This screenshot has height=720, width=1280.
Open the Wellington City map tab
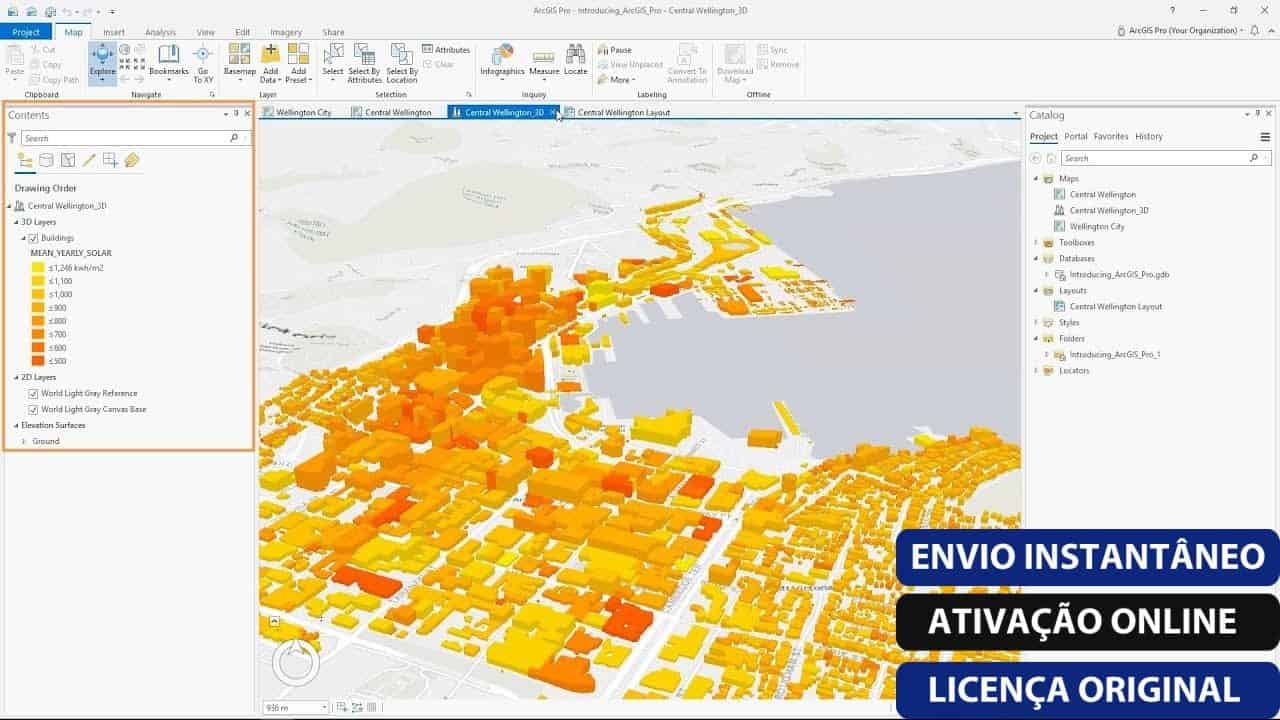pyautogui.click(x=297, y=112)
